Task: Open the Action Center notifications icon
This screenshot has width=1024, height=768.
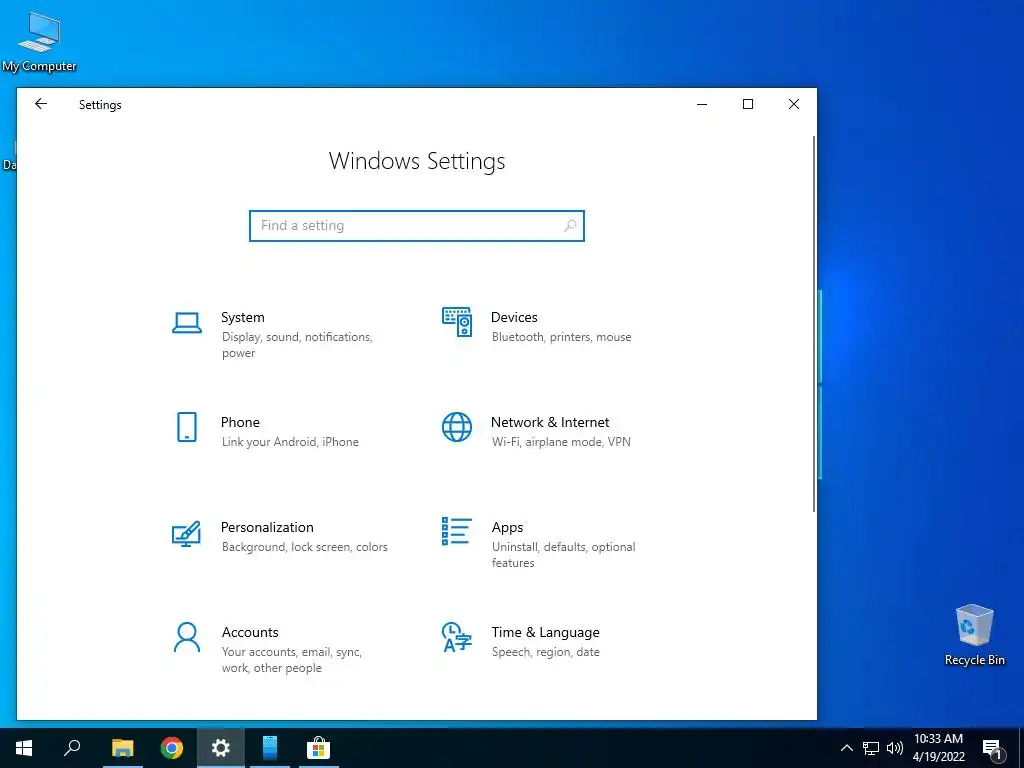Action: point(993,749)
